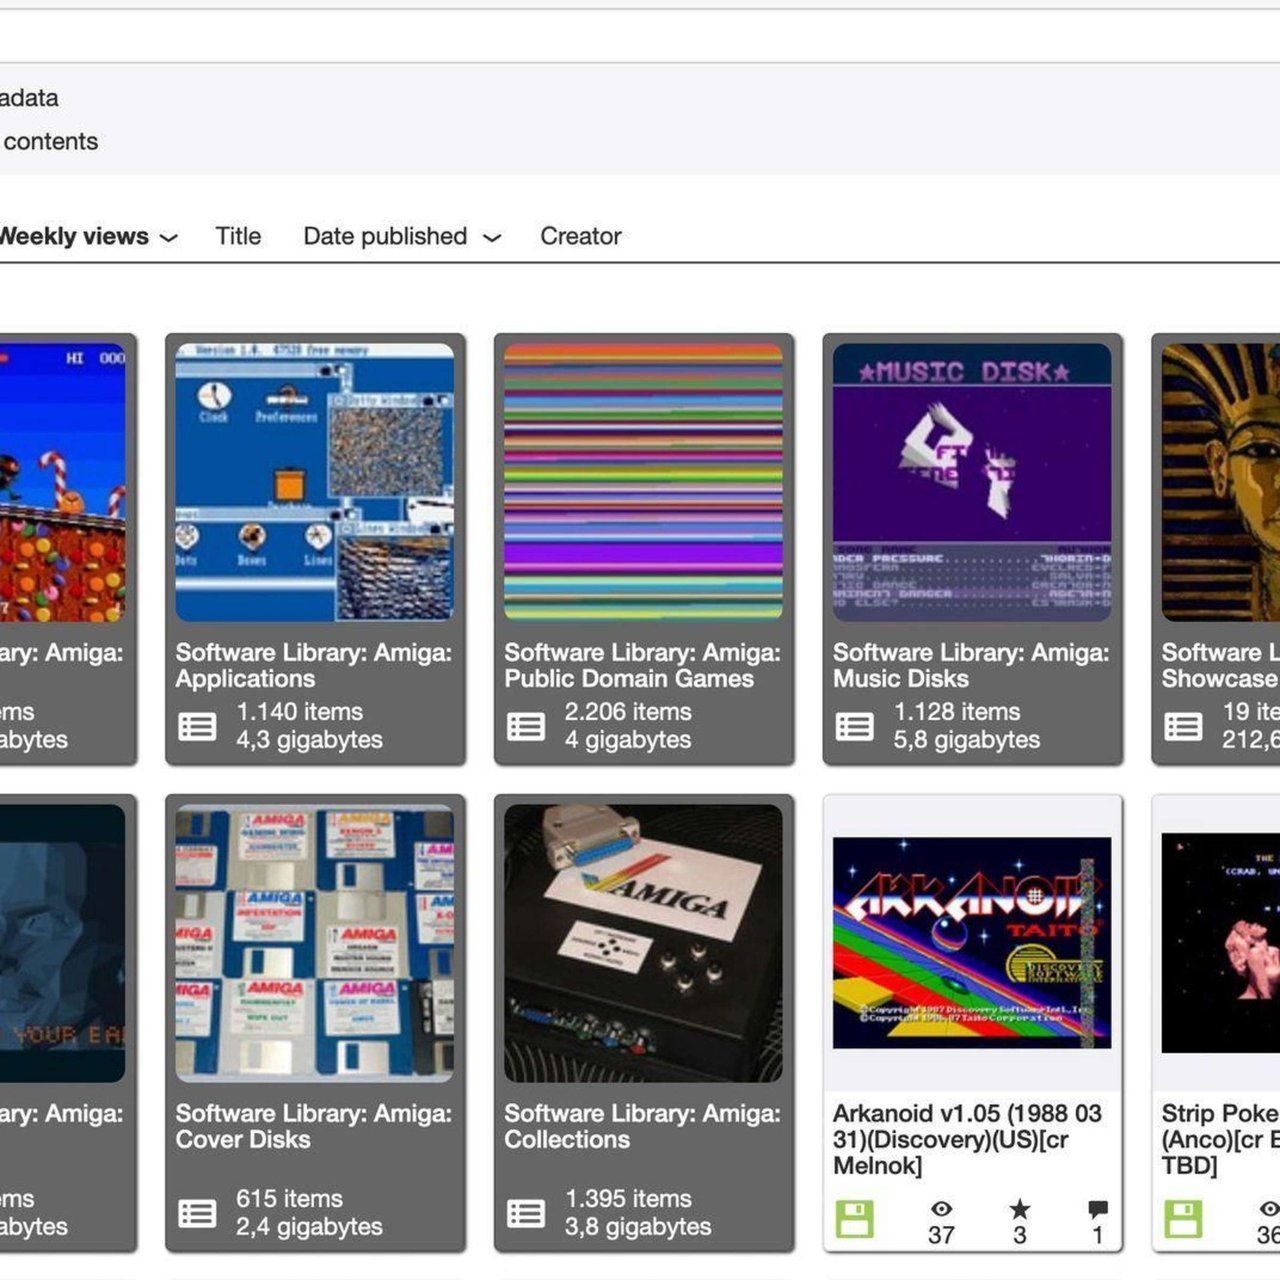Click the reviews count '1' on Arkanoid card
The image size is (1280, 1280).
tap(1098, 1235)
